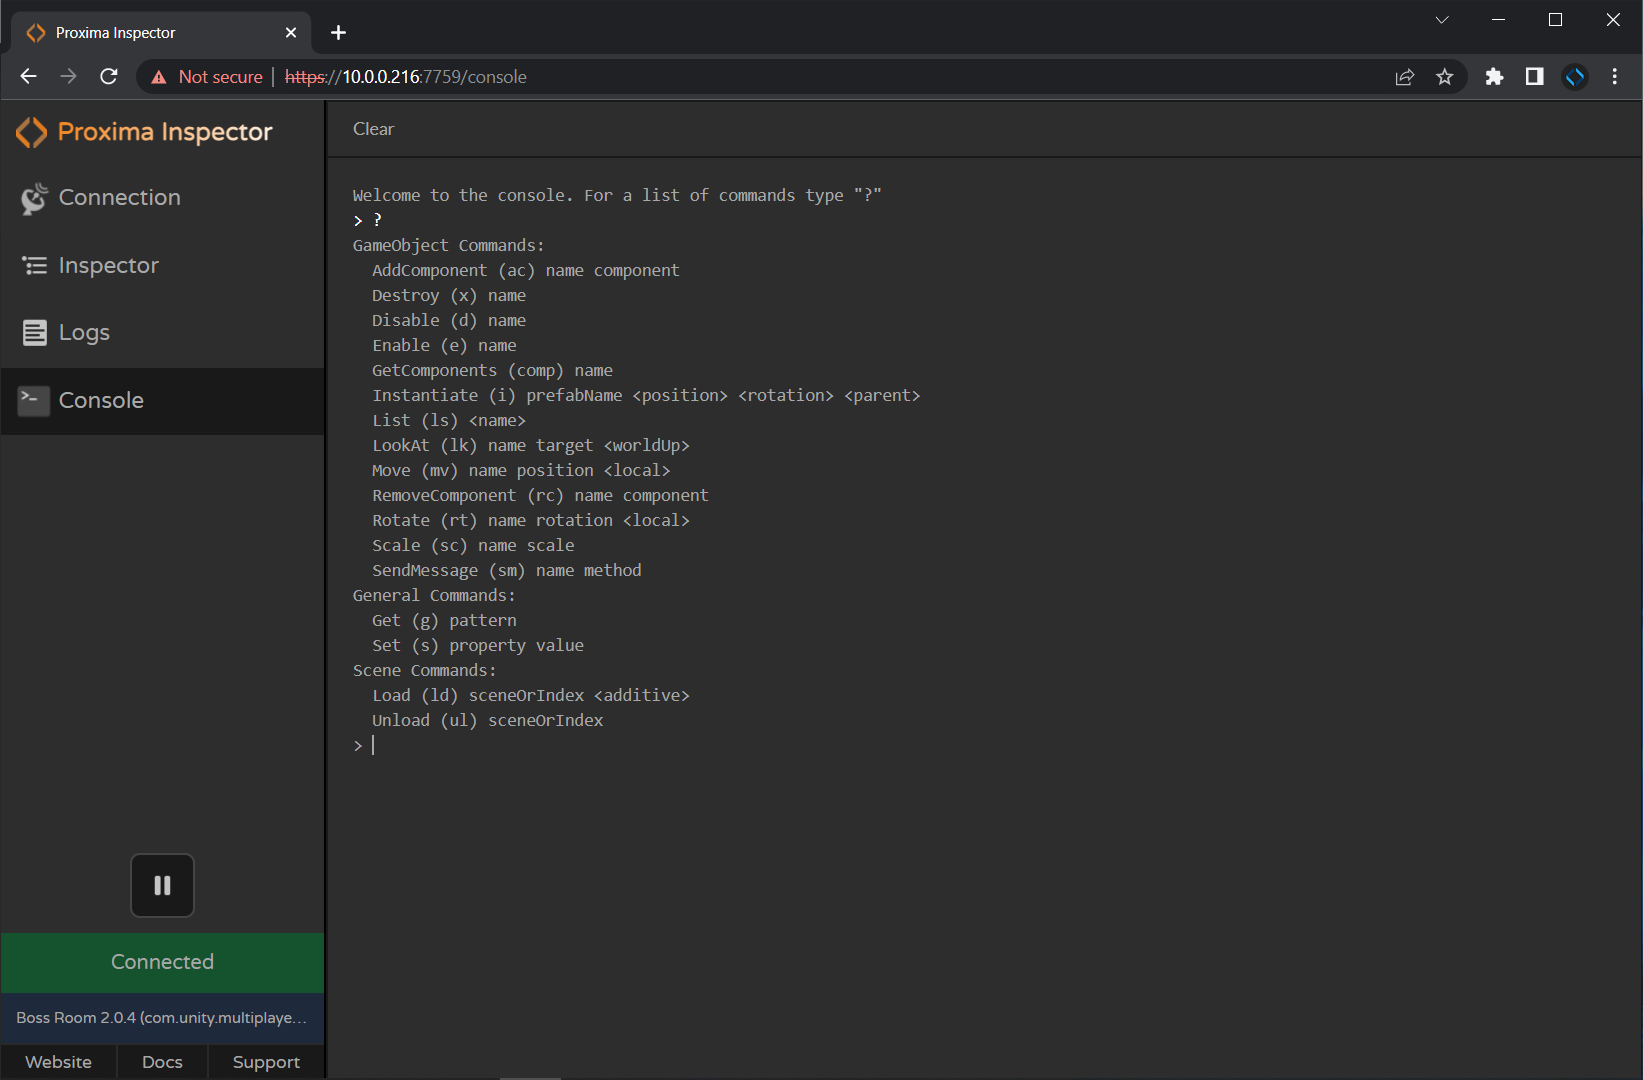Bookmark the page with the star icon
Screen dimensions: 1643x1080
[x=1444, y=76]
